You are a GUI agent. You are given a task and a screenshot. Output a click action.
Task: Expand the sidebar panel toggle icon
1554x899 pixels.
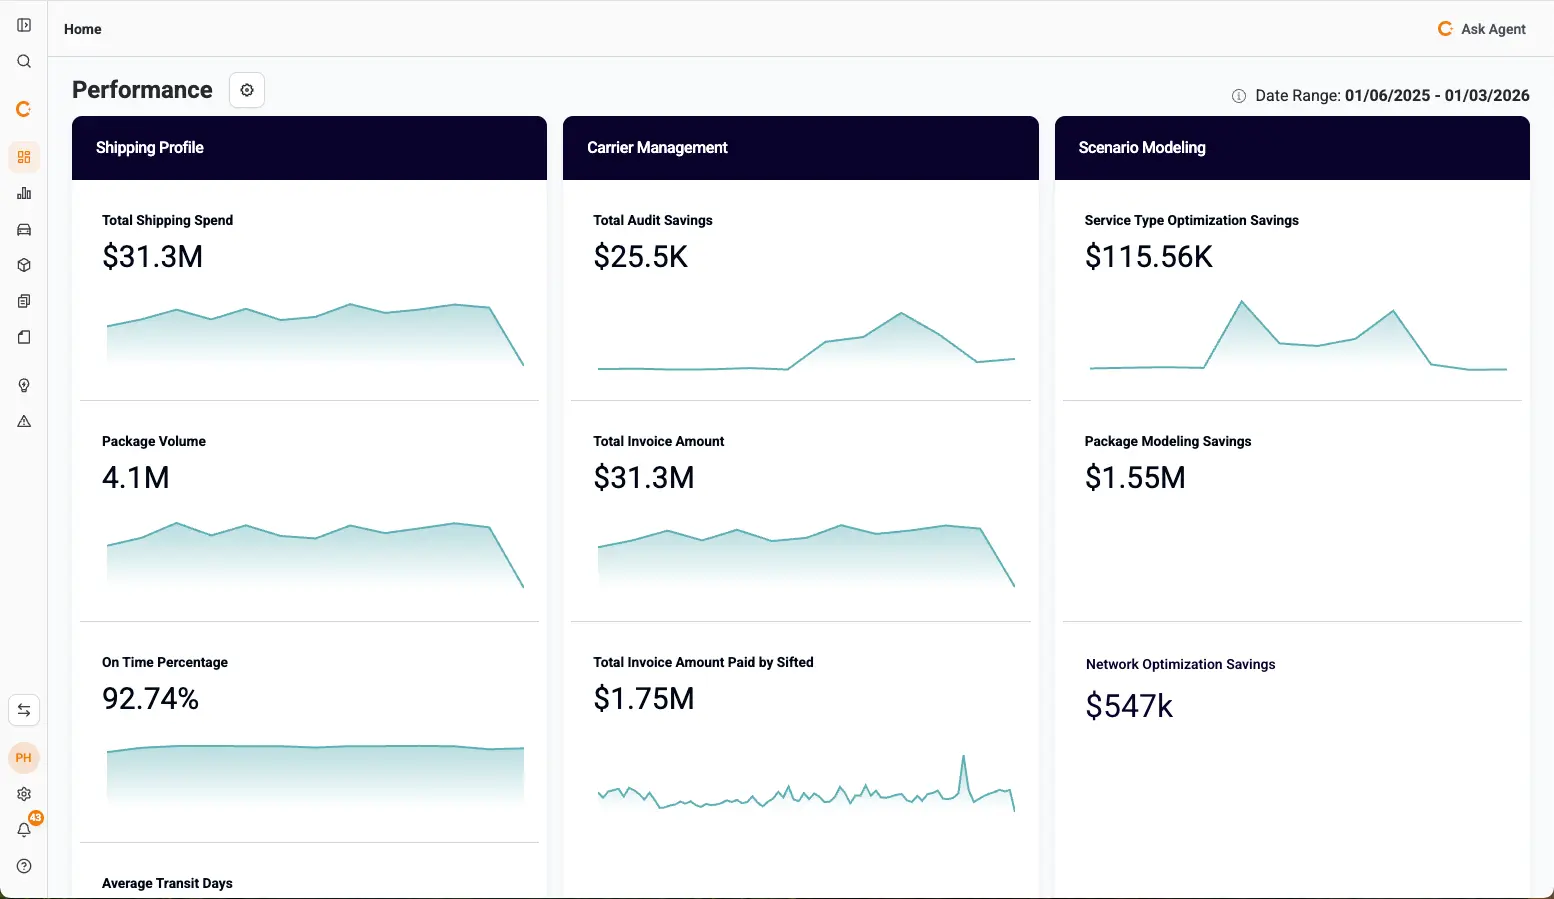[x=24, y=25]
